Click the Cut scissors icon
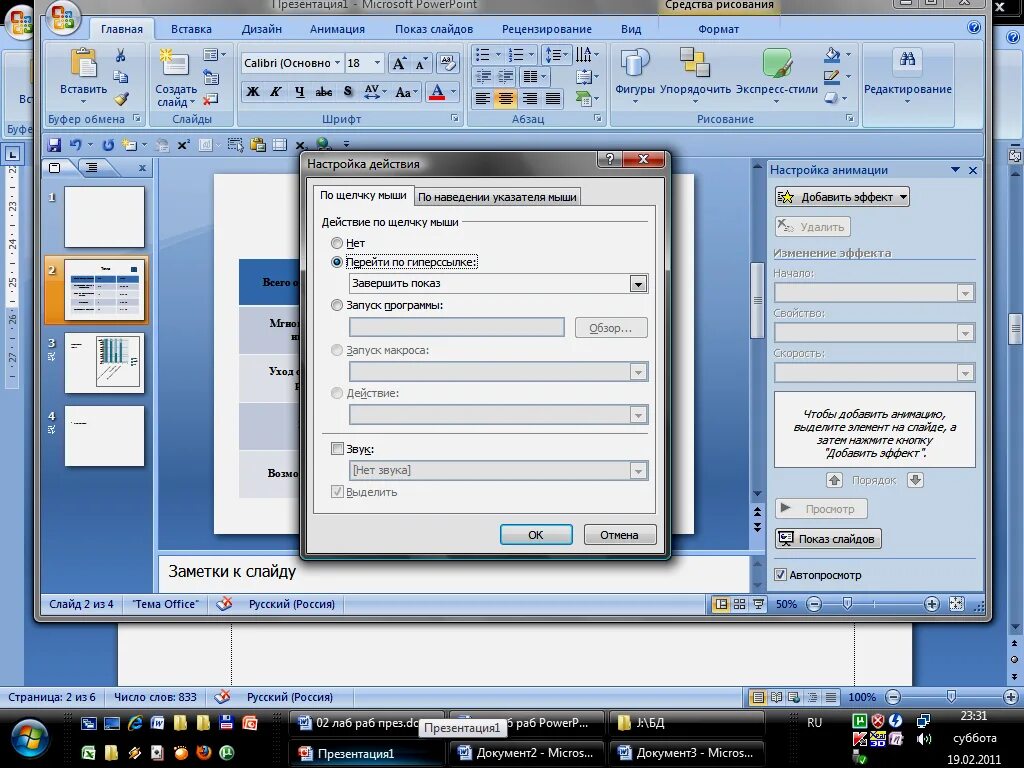The width and height of the screenshot is (1024, 768). click(121, 56)
